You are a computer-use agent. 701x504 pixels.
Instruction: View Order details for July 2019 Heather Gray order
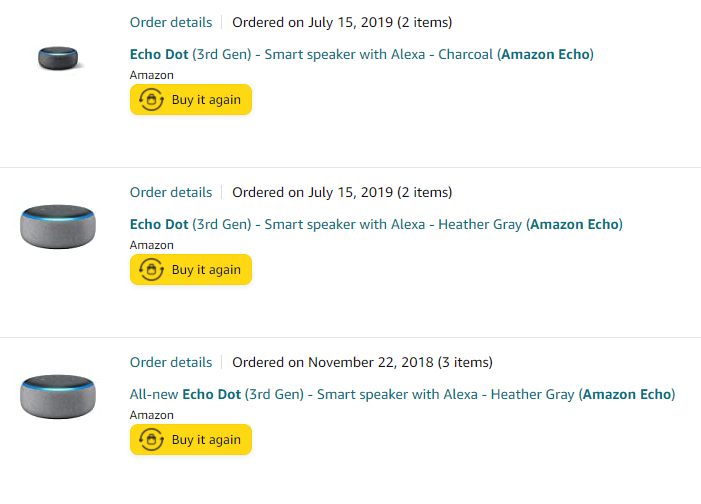171,192
